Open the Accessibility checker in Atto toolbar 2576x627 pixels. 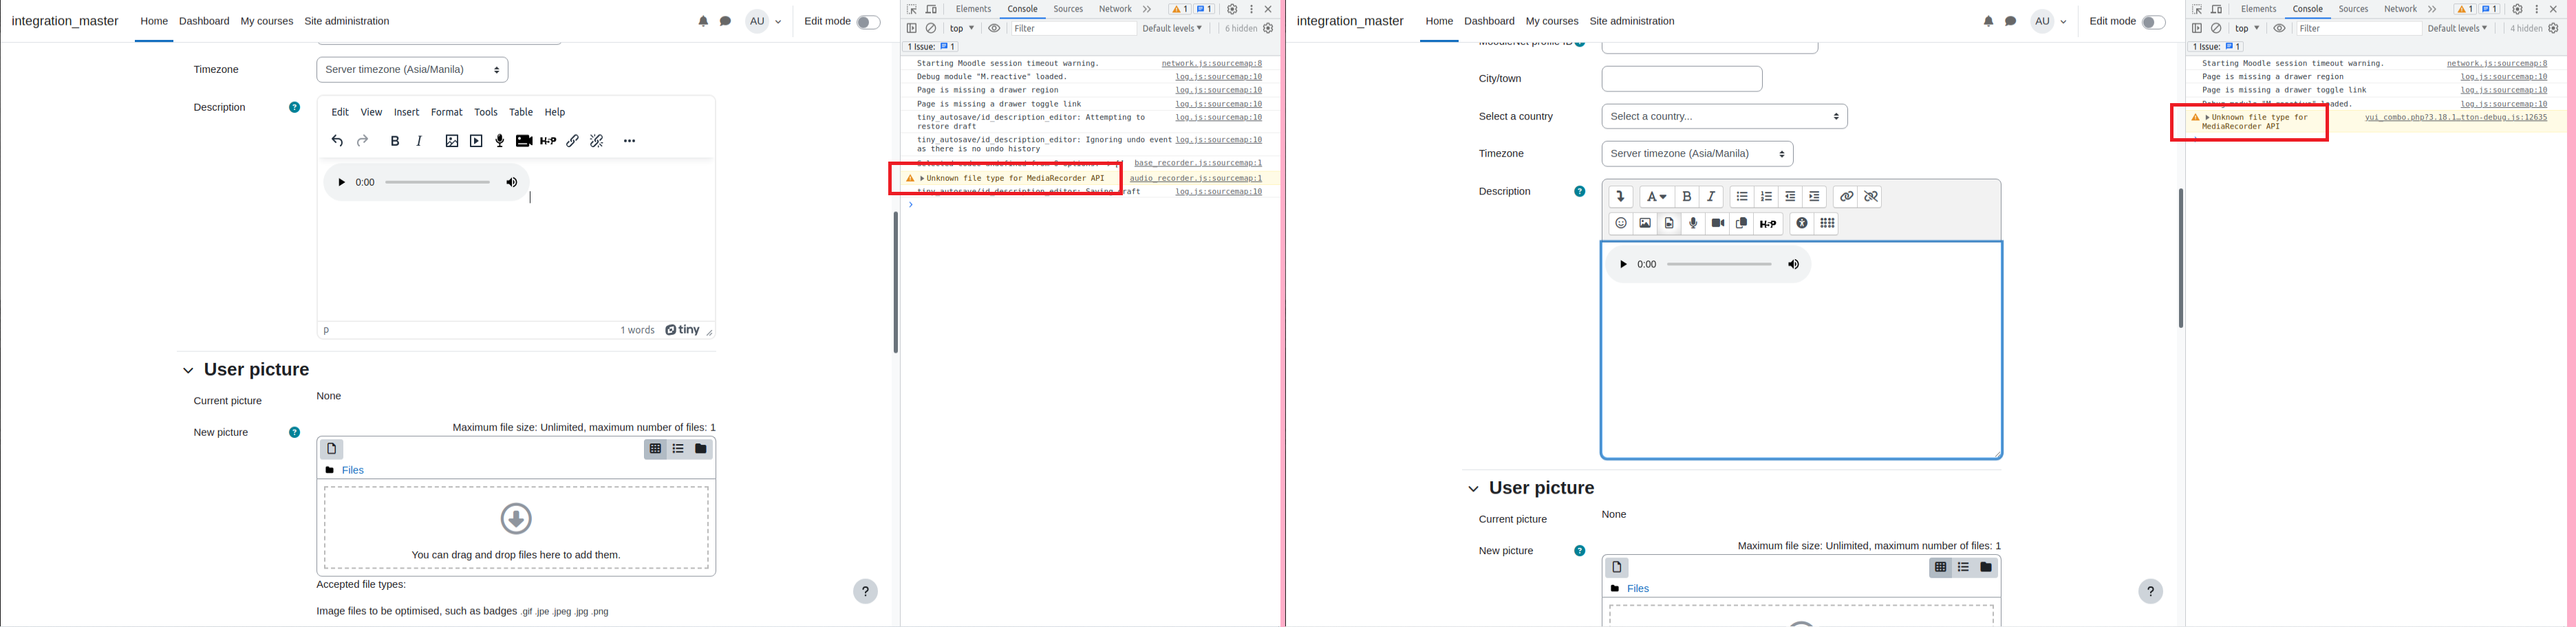1802,224
